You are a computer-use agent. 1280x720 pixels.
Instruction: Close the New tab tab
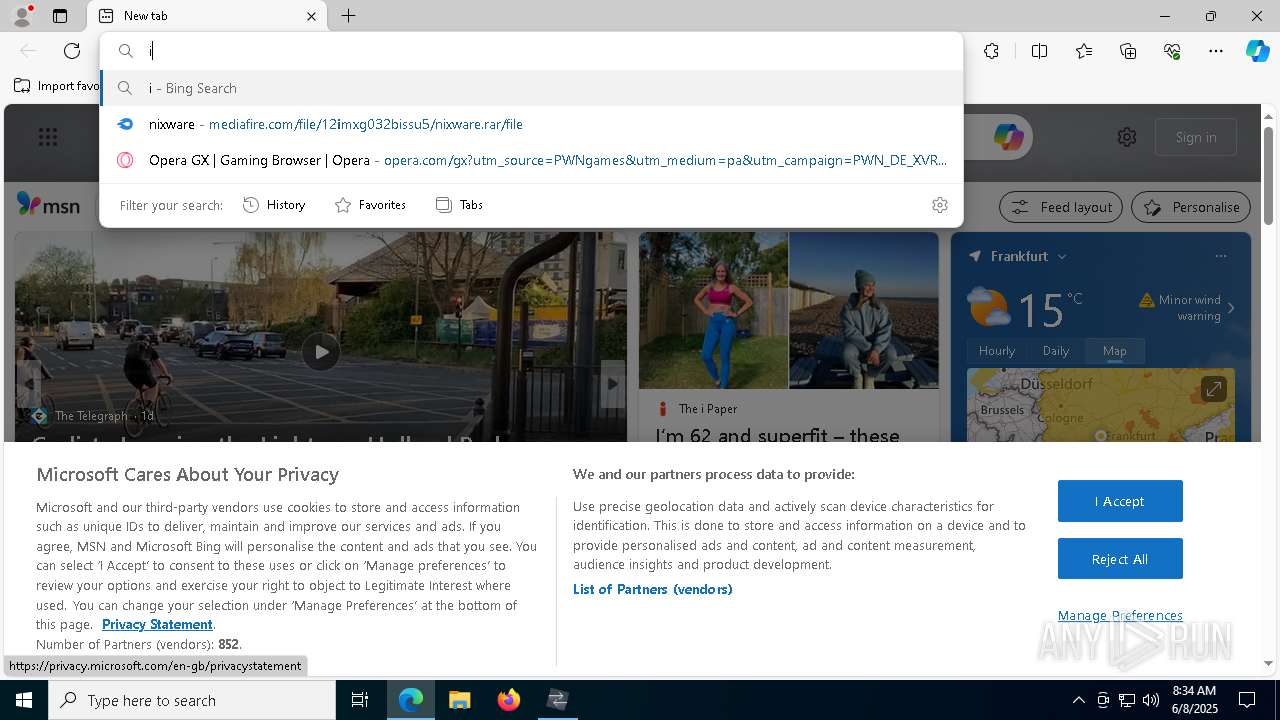(x=311, y=16)
